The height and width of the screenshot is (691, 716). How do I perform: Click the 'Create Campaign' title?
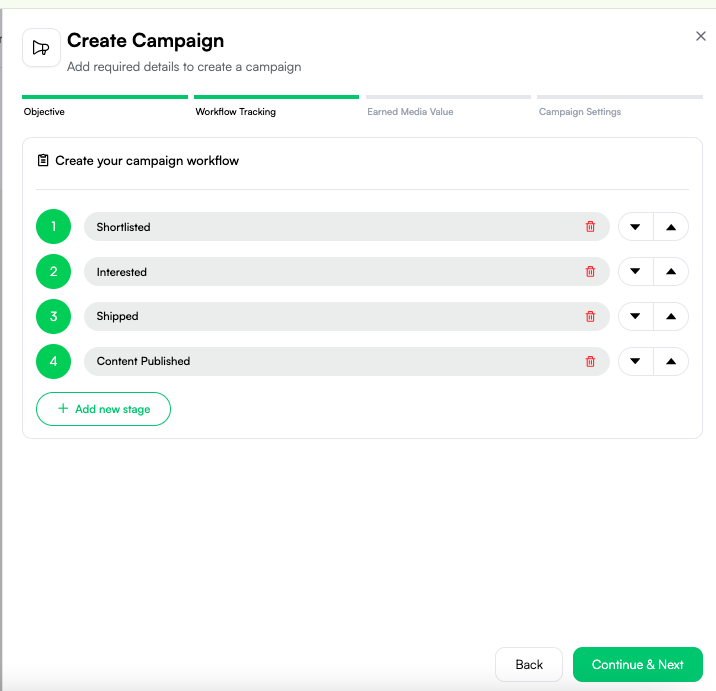pyautogui.click(x=145, y=41)
